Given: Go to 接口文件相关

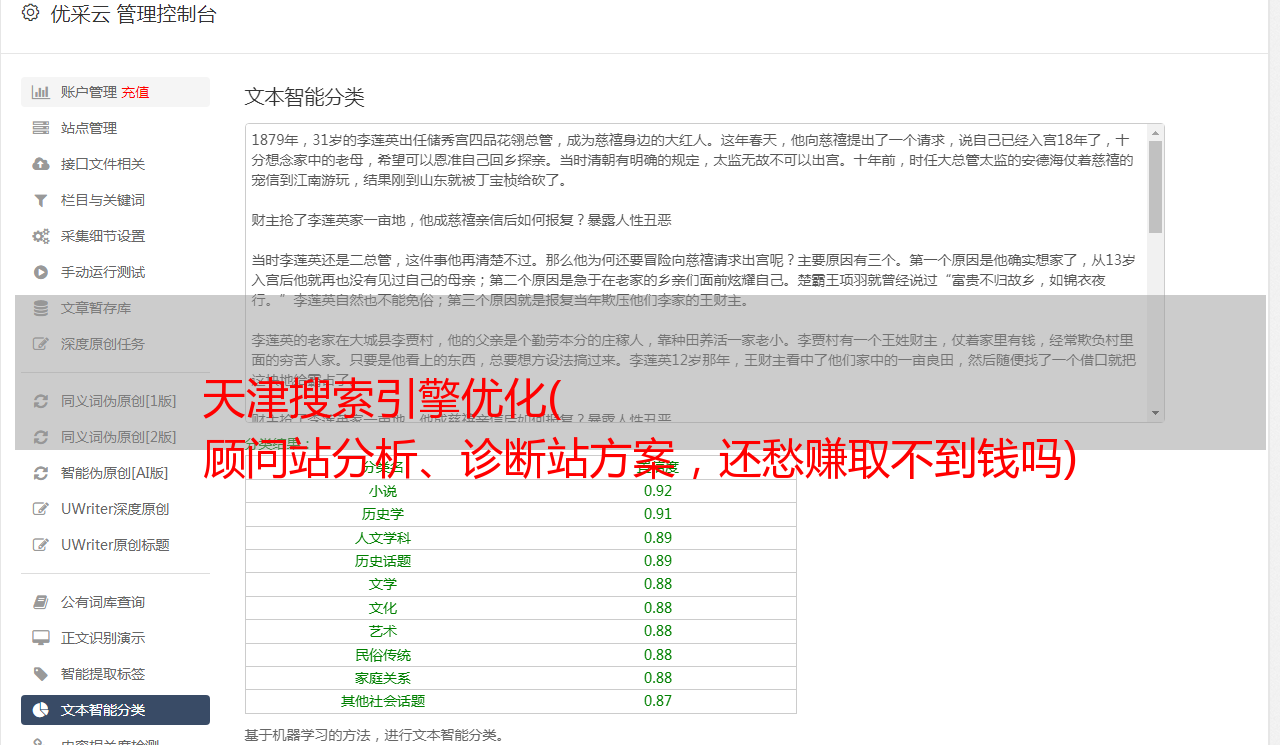Looking at the screenshot, I should tap(115, 164).
